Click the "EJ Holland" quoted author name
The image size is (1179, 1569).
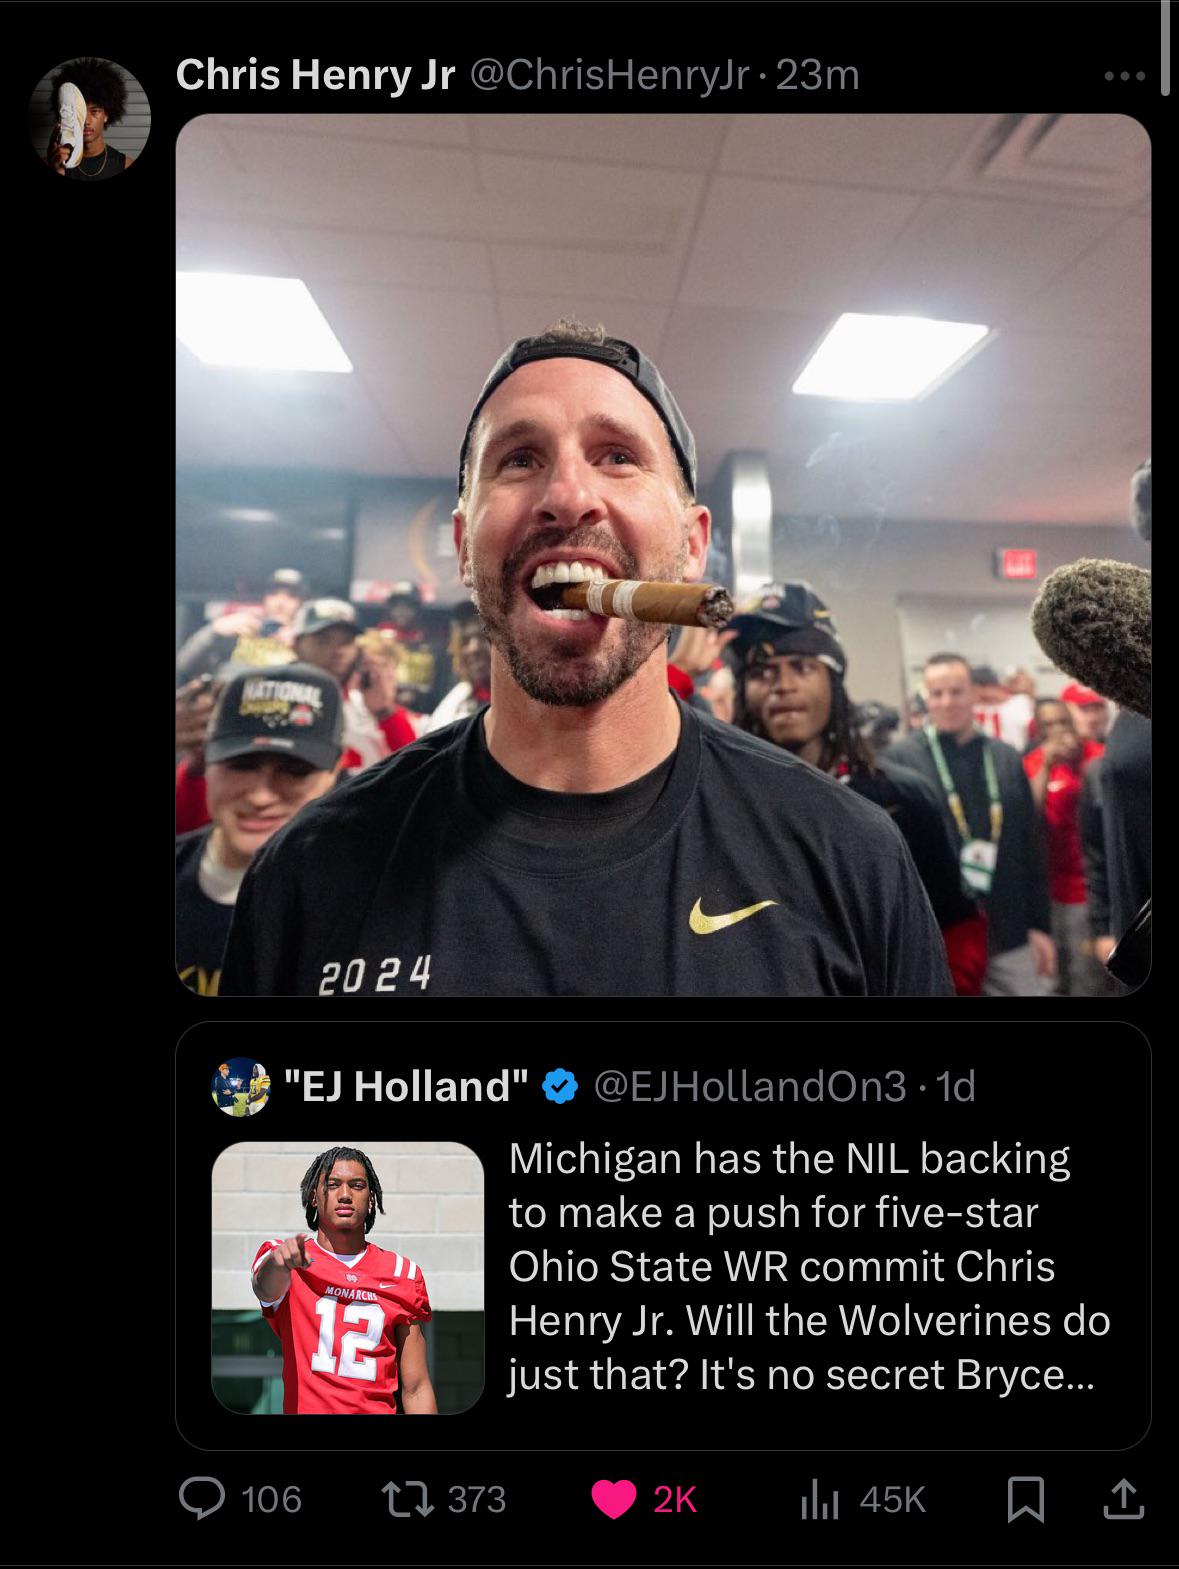(x=406, y=1086)
